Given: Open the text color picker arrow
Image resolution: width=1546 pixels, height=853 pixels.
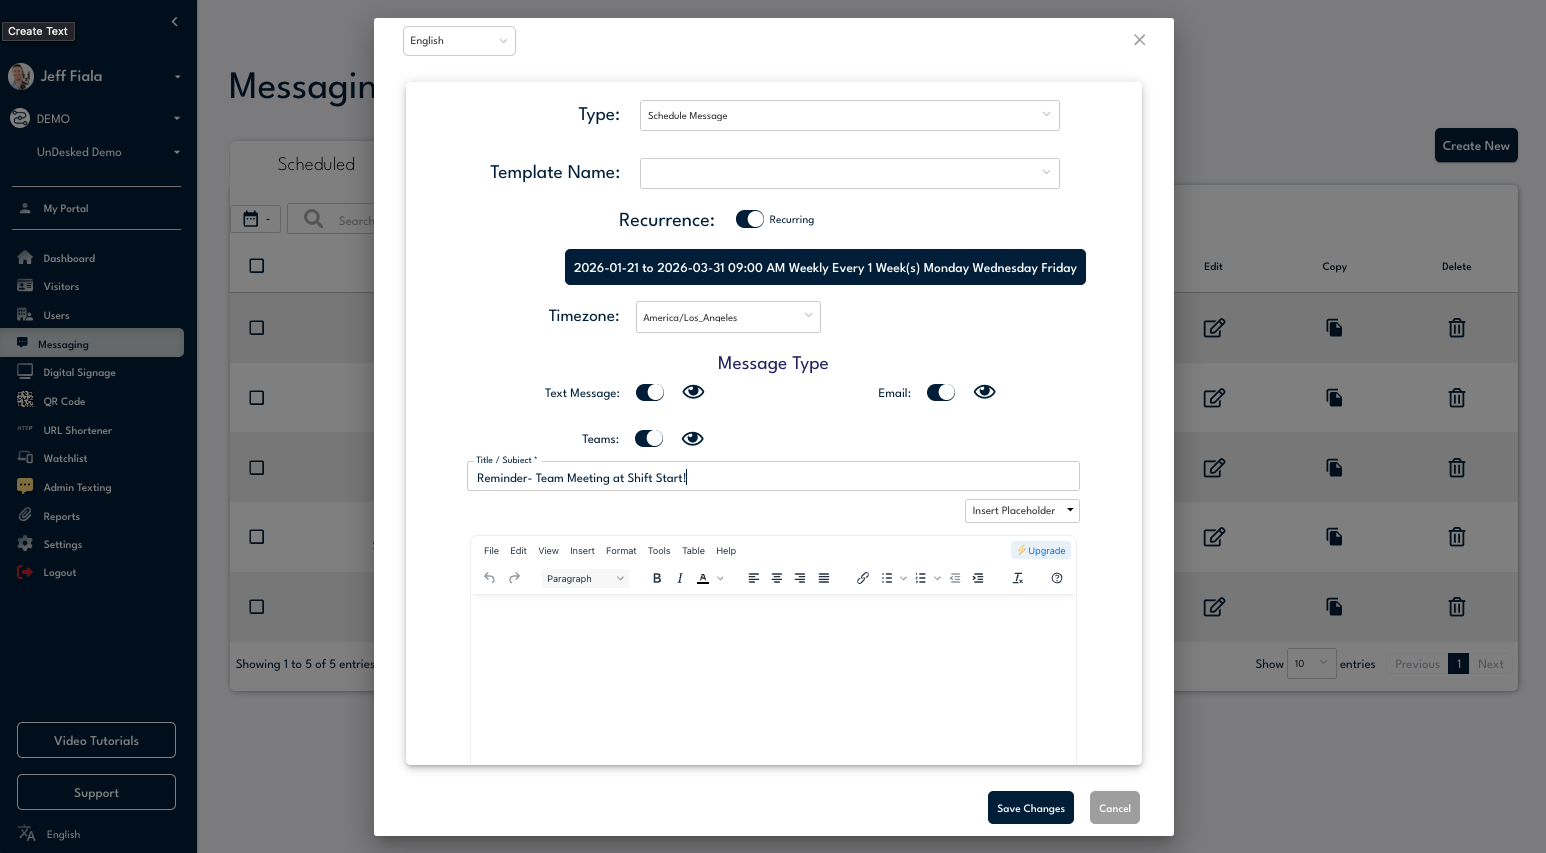Looking at the screenshot, I should click(720, 578).
